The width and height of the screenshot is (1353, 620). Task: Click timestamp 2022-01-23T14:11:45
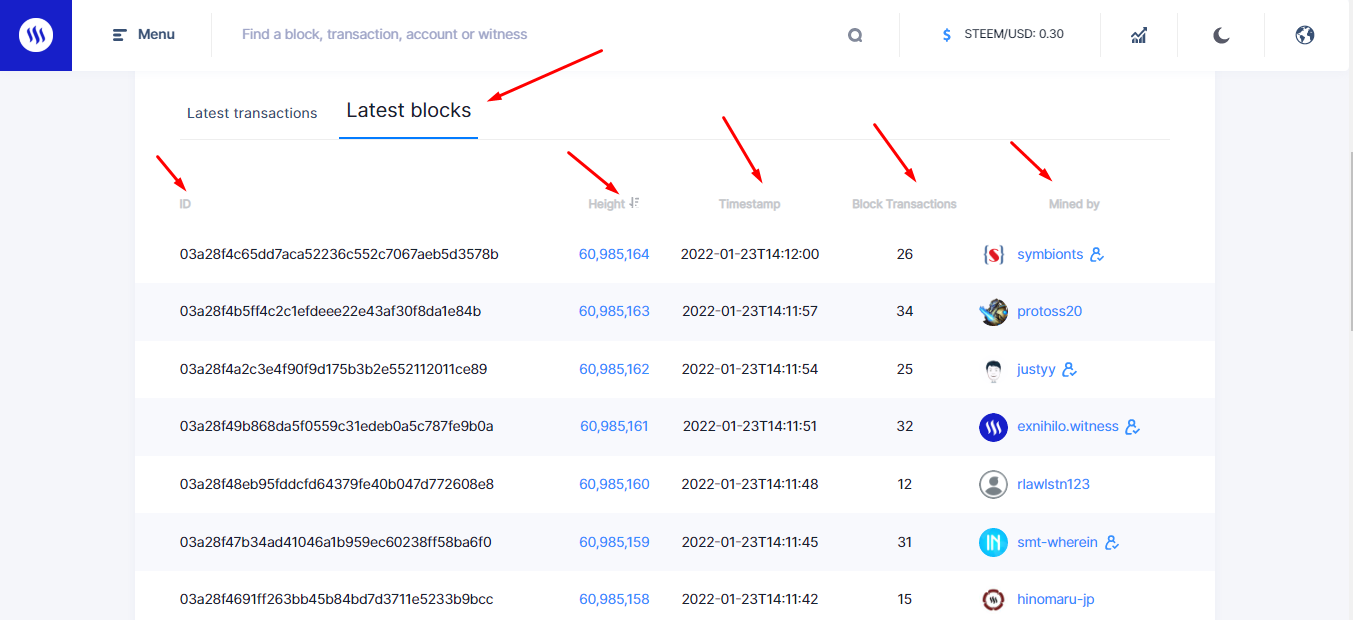point(750,542)
